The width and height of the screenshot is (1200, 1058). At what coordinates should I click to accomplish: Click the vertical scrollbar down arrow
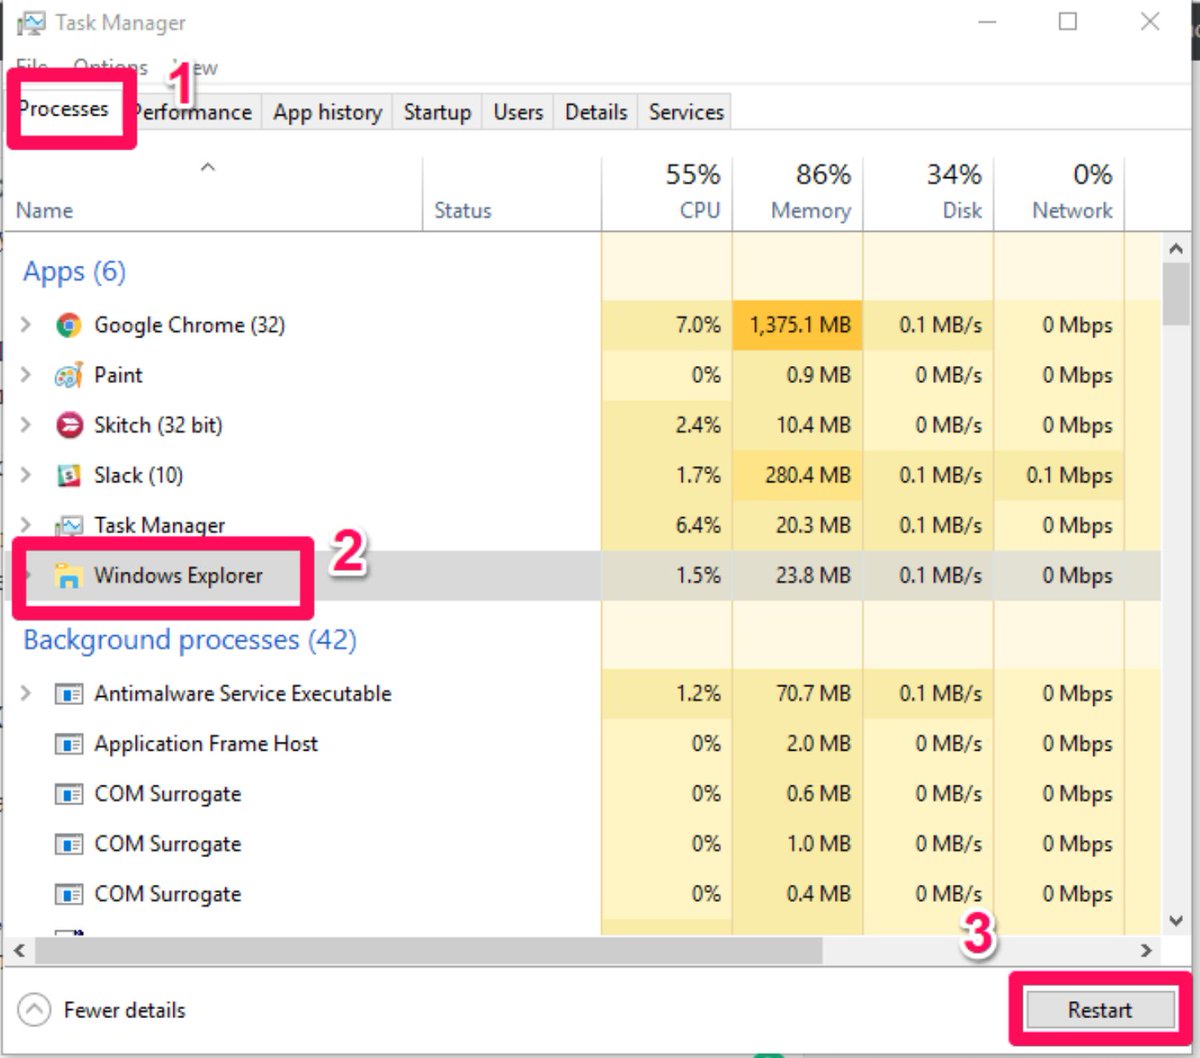click(1176, 921)
